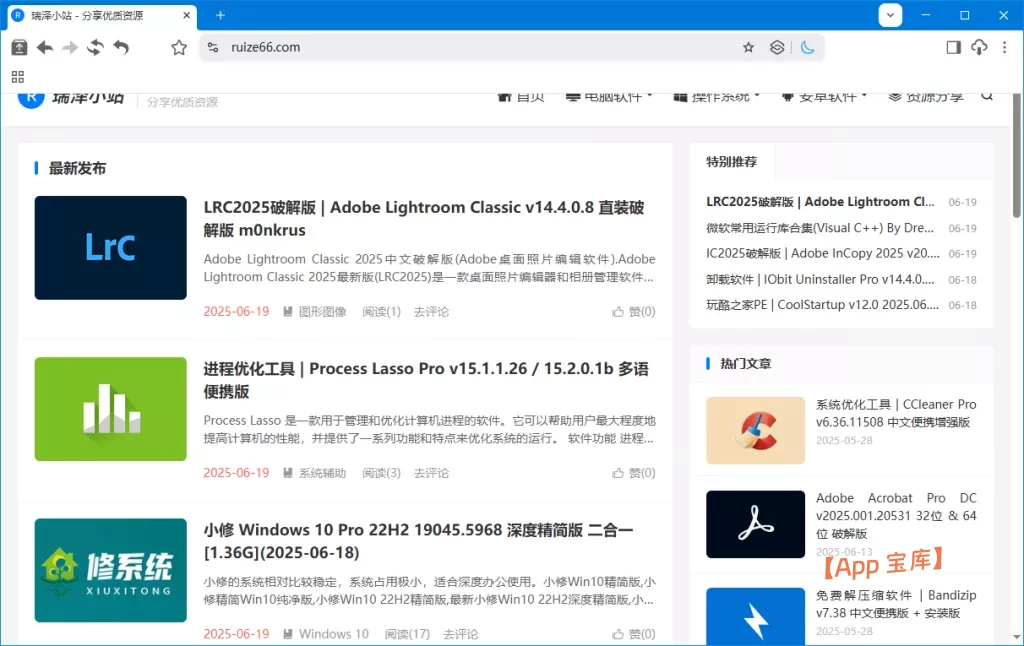
Task: Click the browser downloads icon
Action: point(979,47)
